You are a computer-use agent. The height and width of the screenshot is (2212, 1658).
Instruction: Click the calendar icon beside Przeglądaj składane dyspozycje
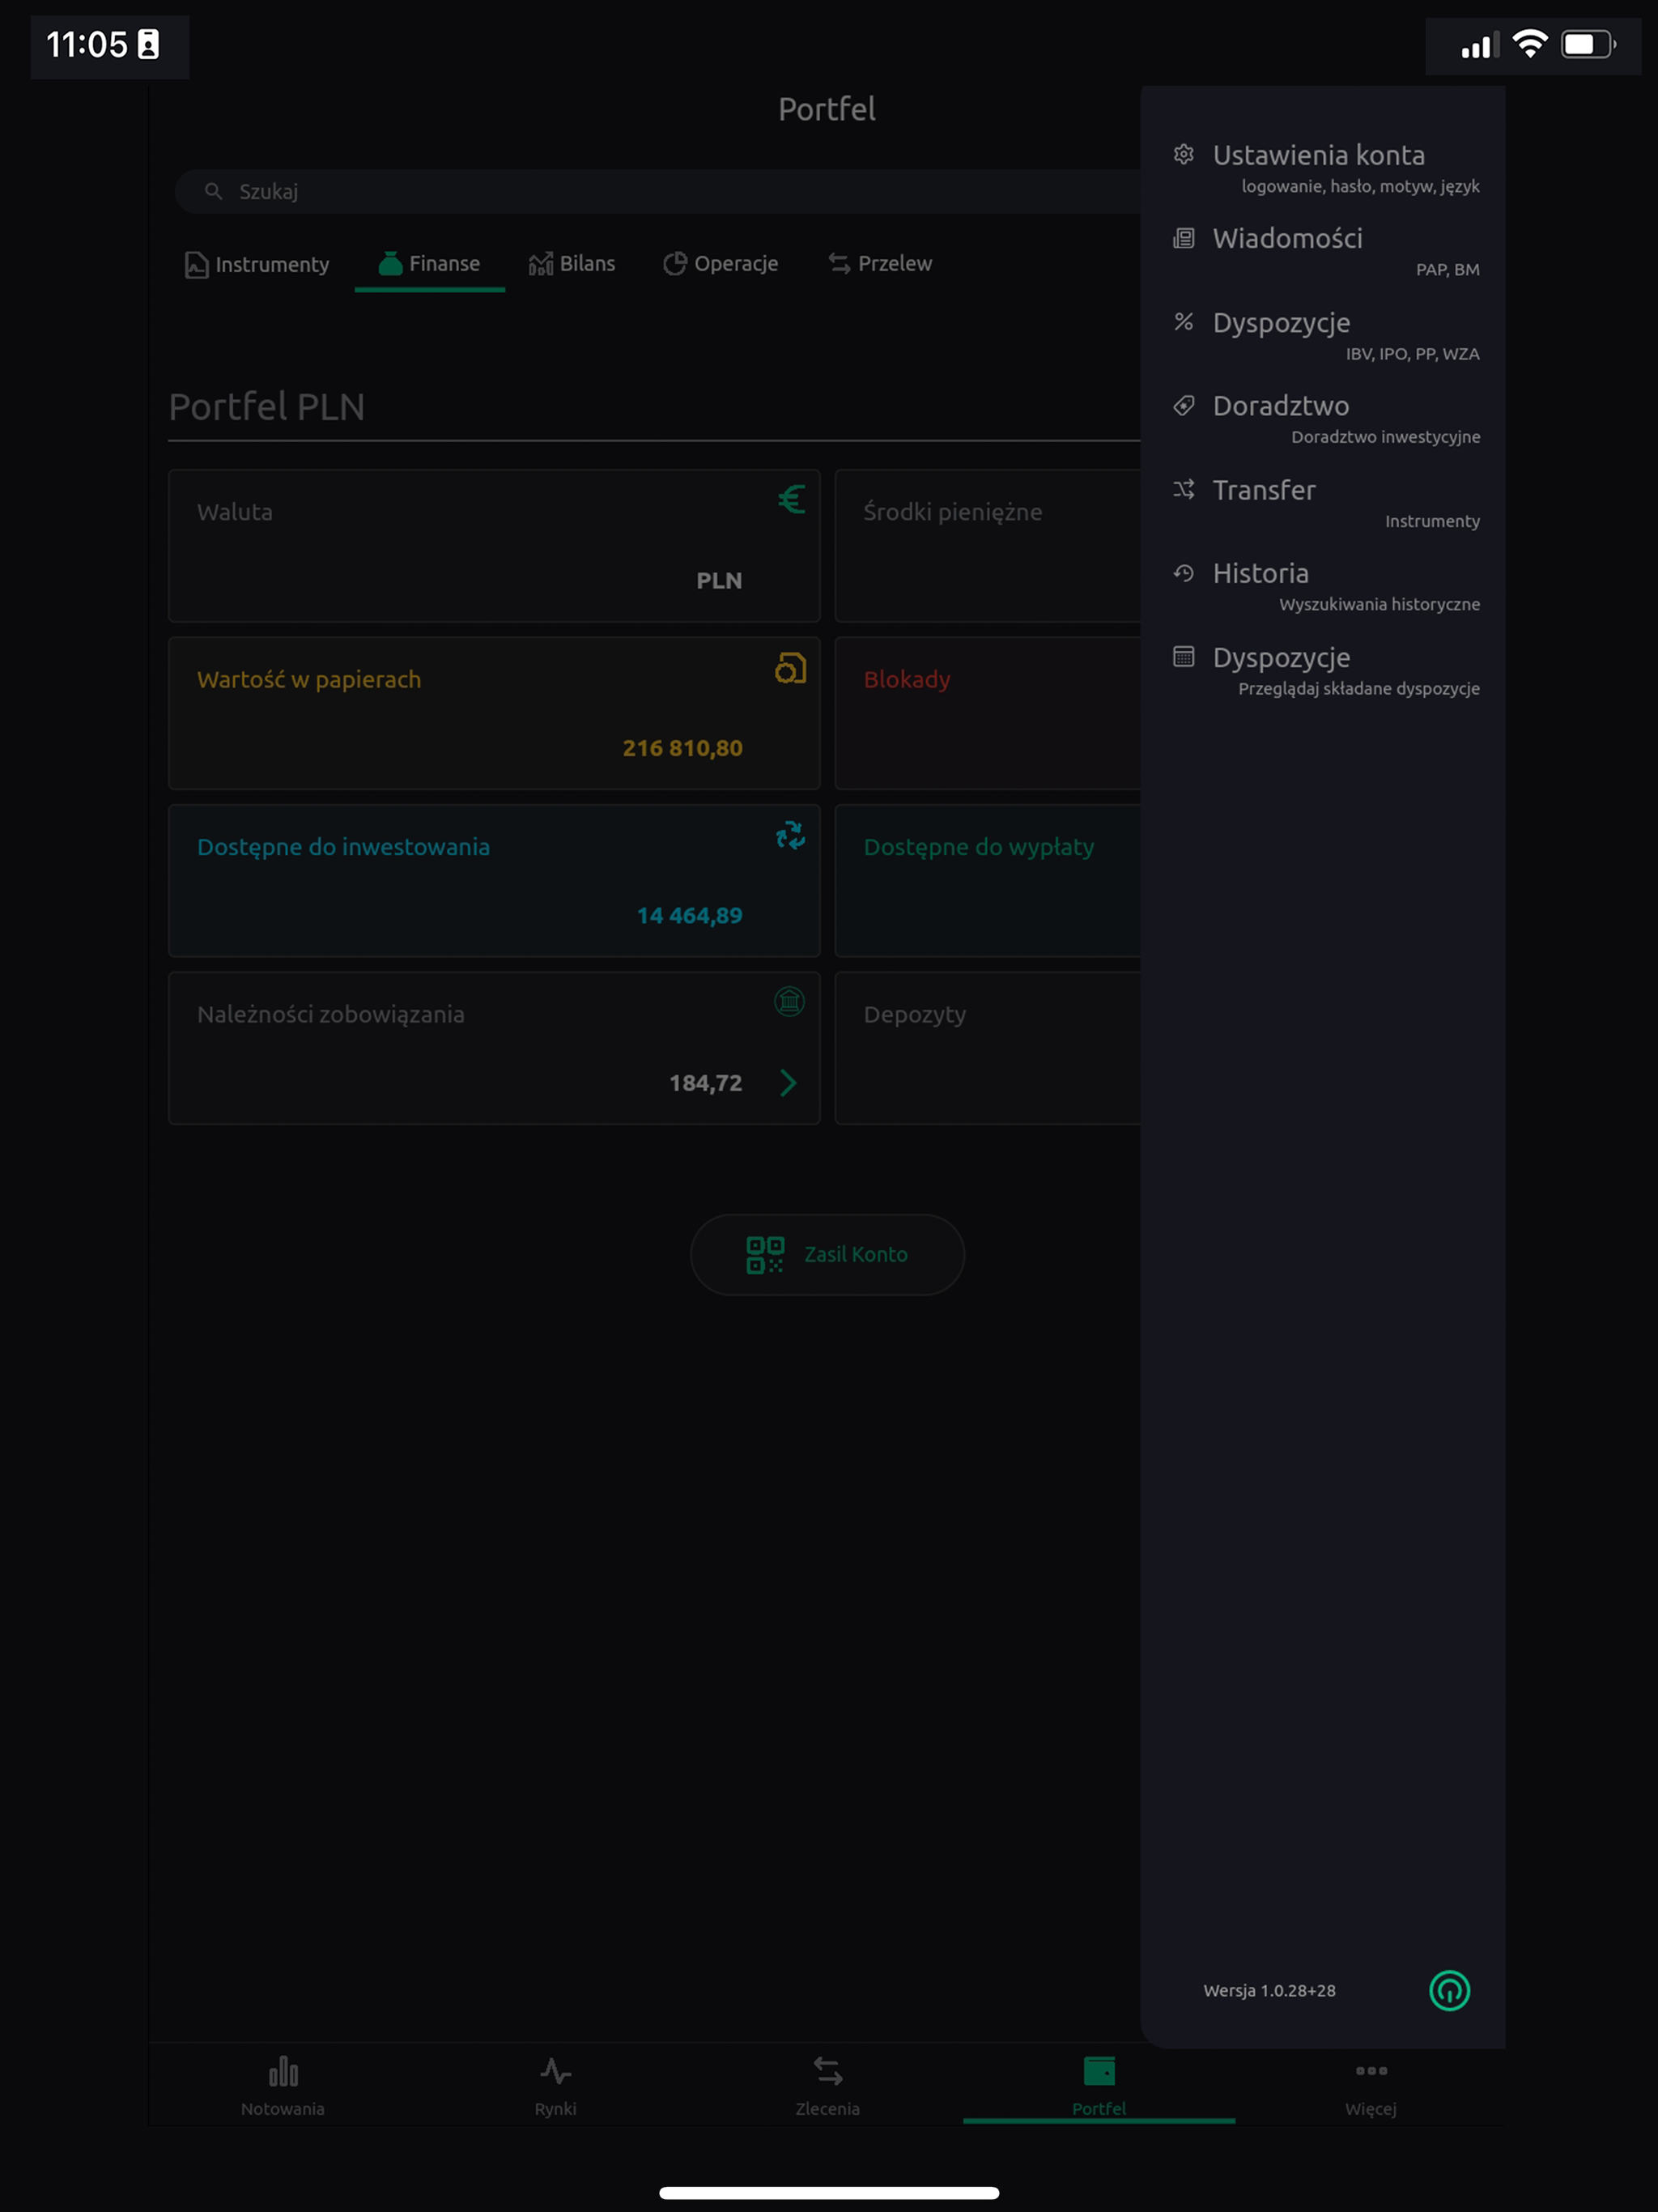[1183, 657]
